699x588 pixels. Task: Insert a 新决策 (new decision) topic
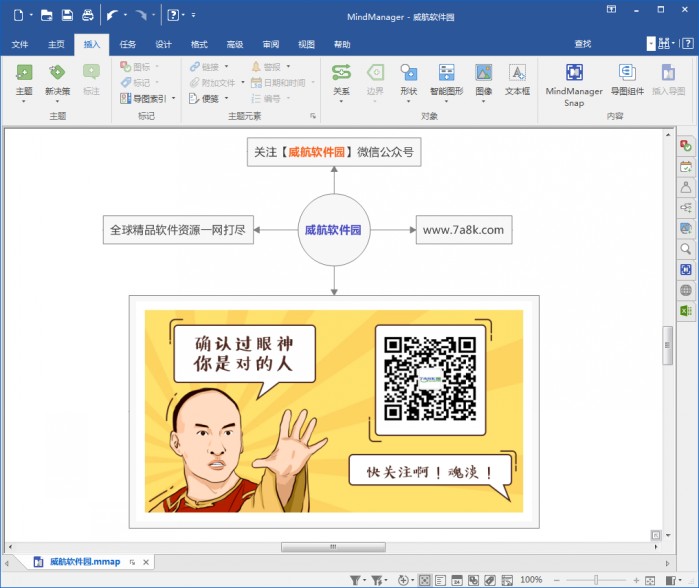coord(57,81)
